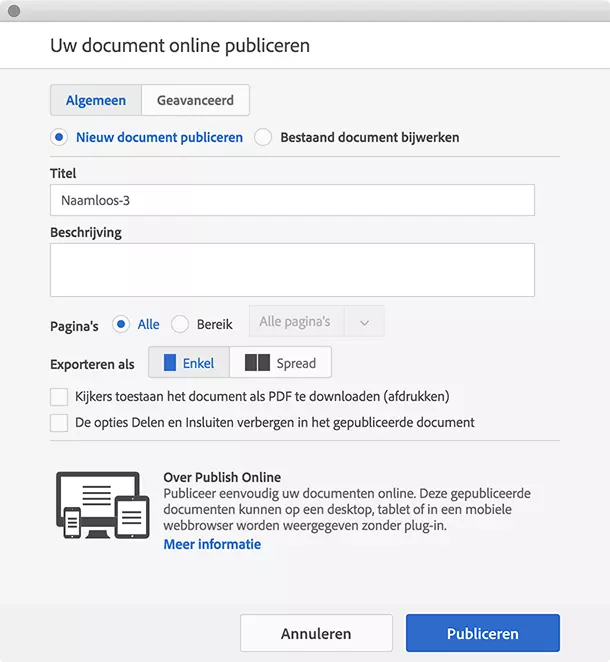Check hide Delen en Insluiten options
610x662 pixels.
(59, 423)
